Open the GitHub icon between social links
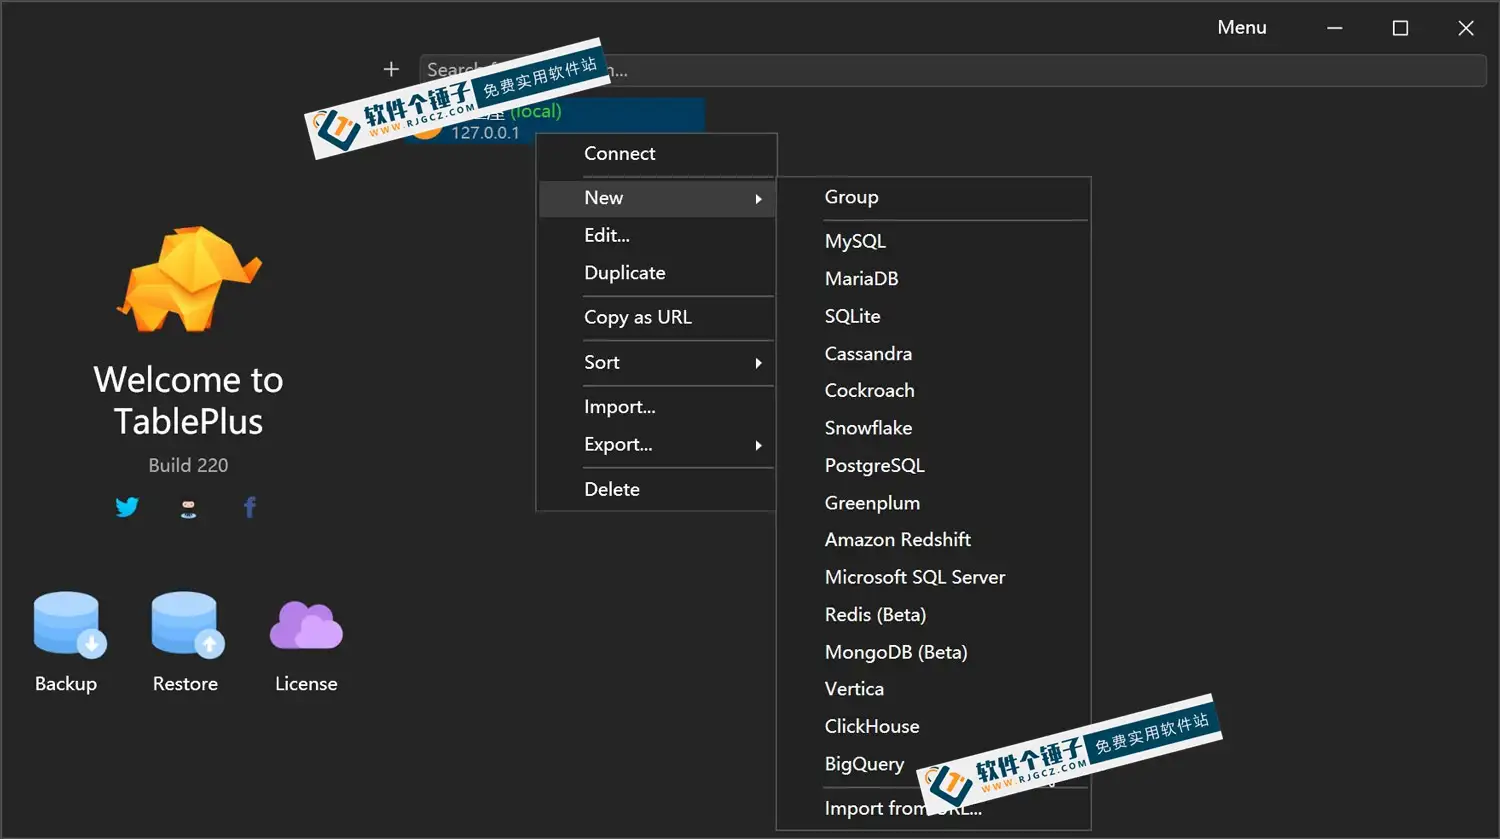Screen dimensions: 1500x839 (188, 508)
